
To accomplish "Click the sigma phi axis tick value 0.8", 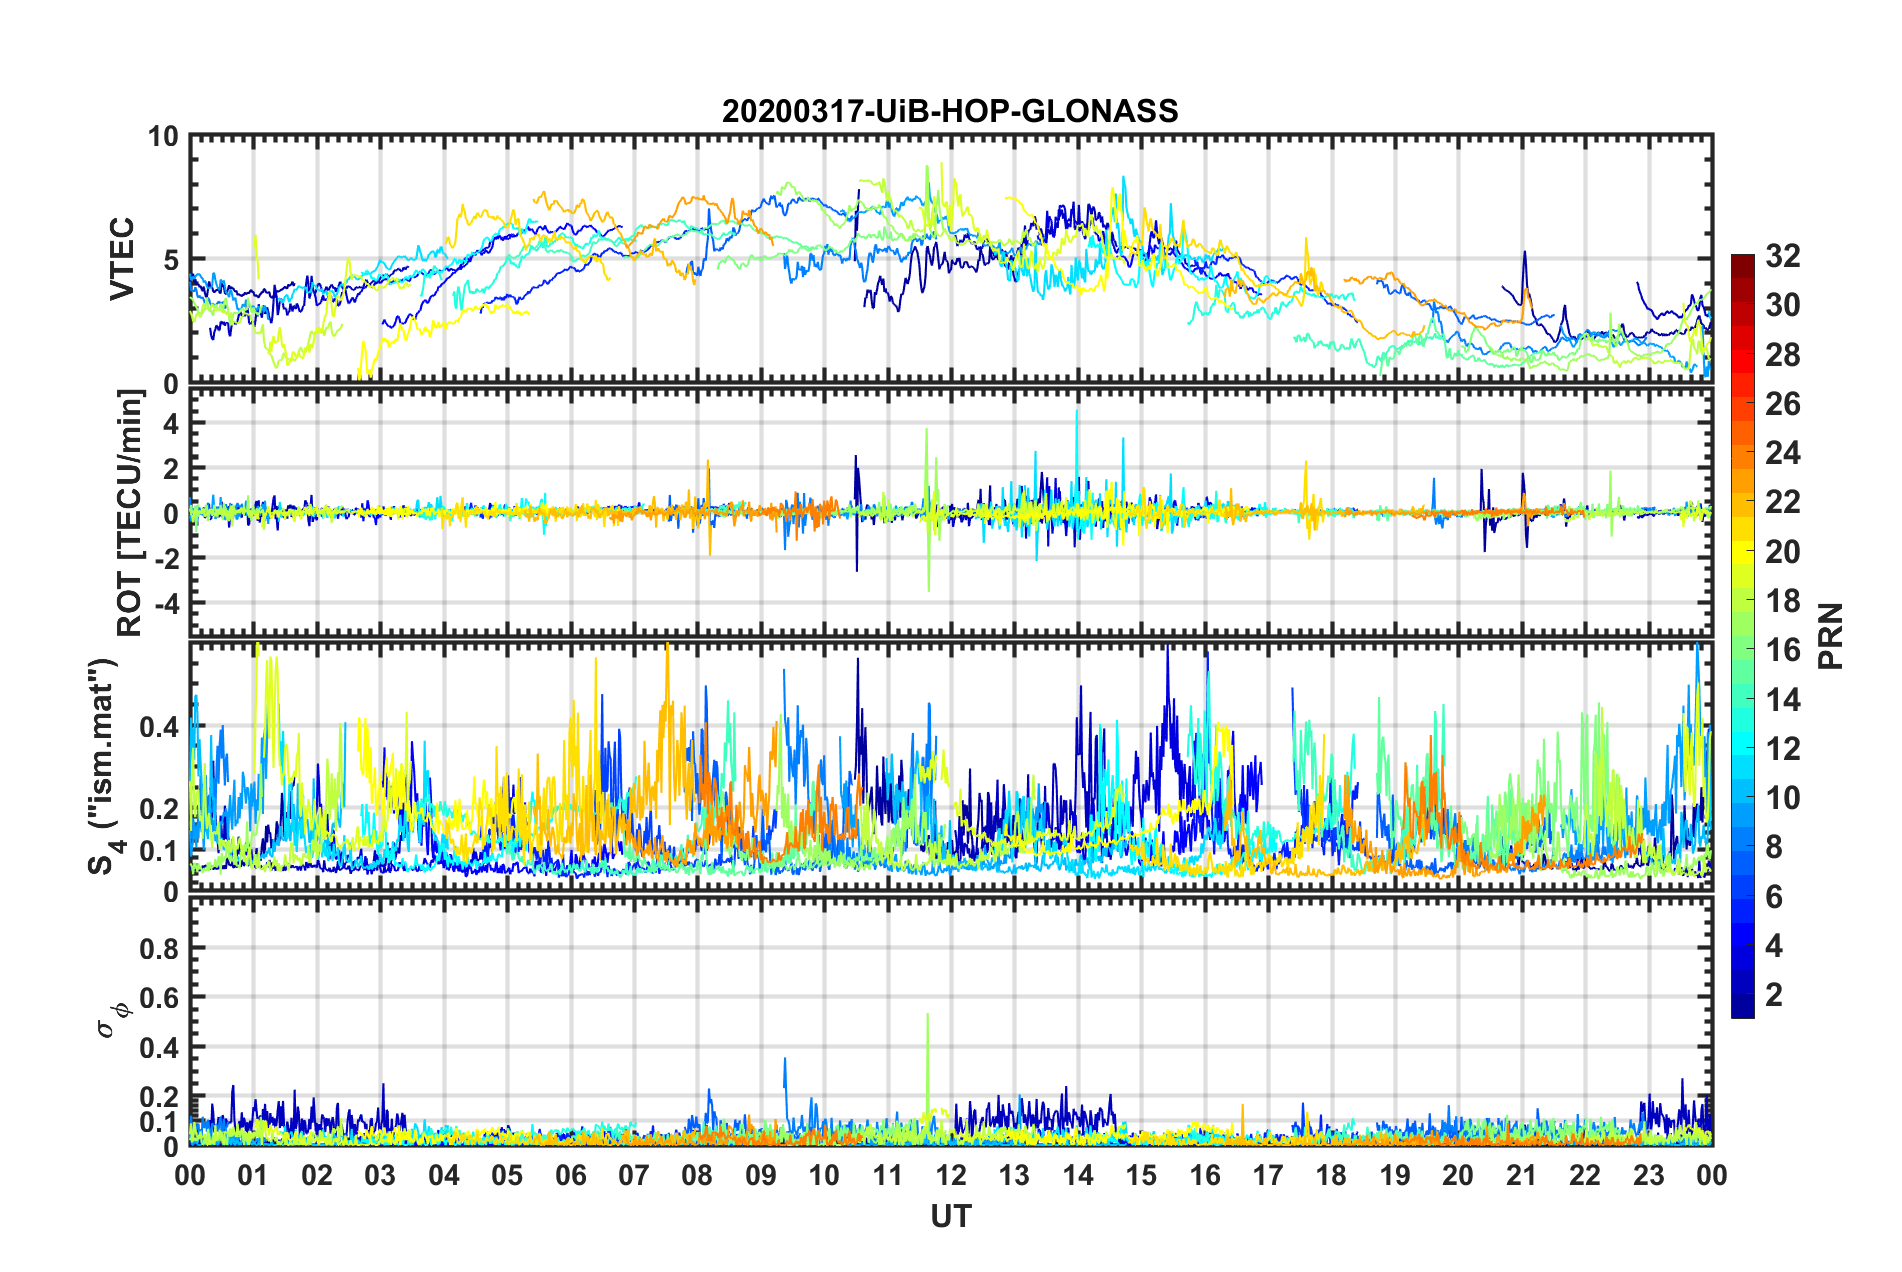I will click(x=159, y=948).
